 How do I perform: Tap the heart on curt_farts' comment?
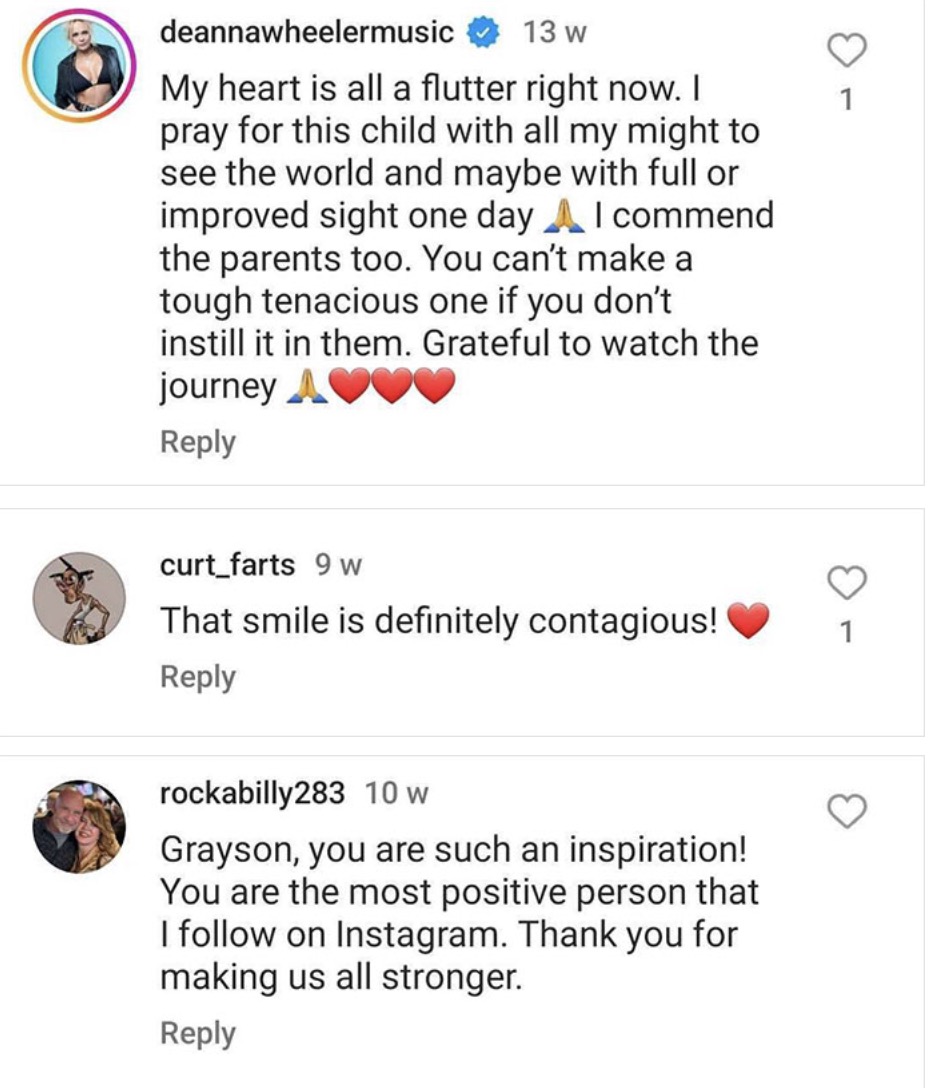coord(848,582)
